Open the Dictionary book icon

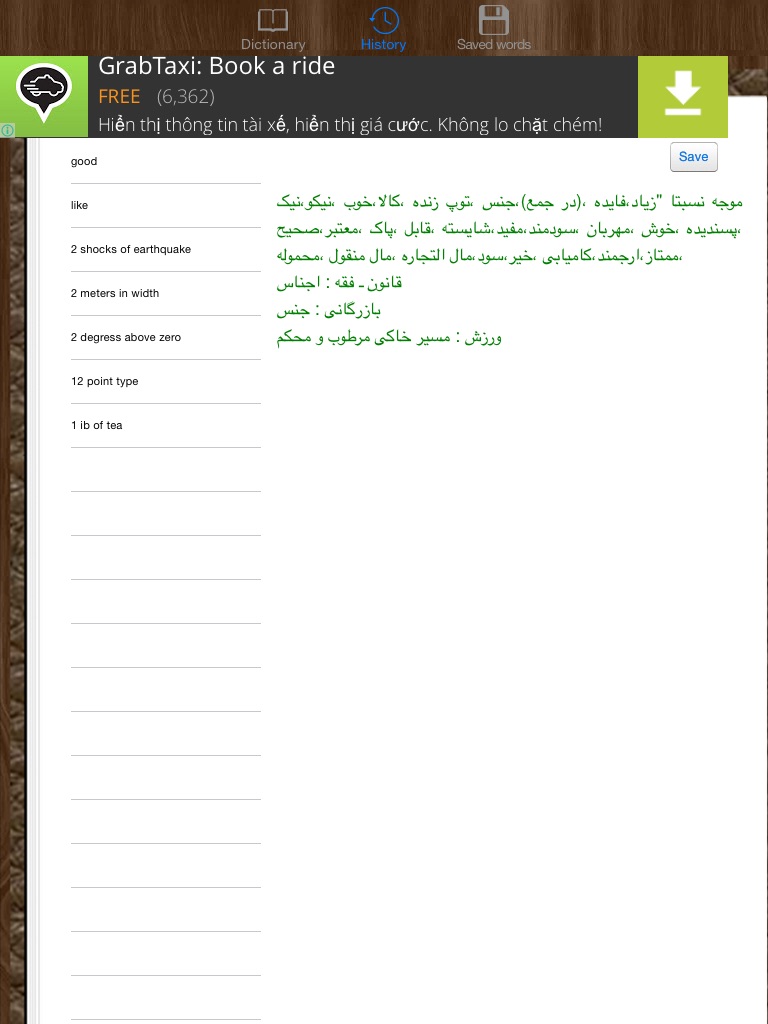[x=273, y=20]
